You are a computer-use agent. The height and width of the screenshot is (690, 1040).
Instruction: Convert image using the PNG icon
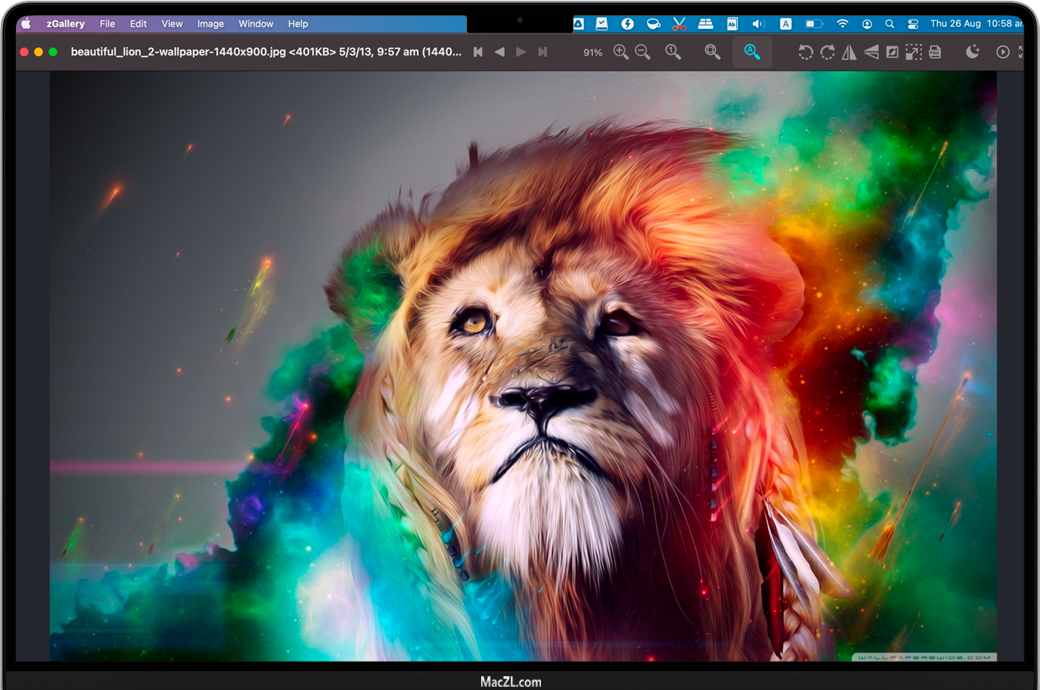click(x=935, y=52)
